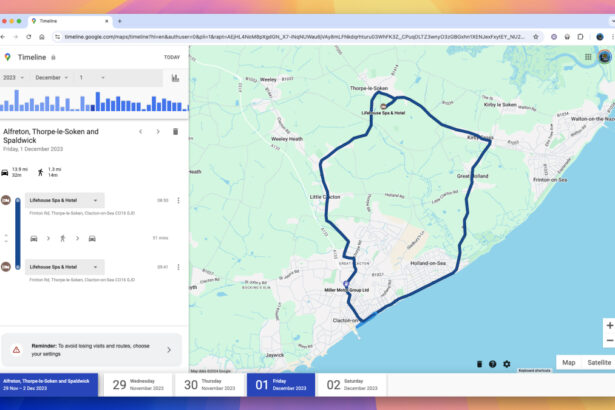Bookmark page with the star icon
The height and width of the screenshot is (410, 615).
(x=536, y=37)
